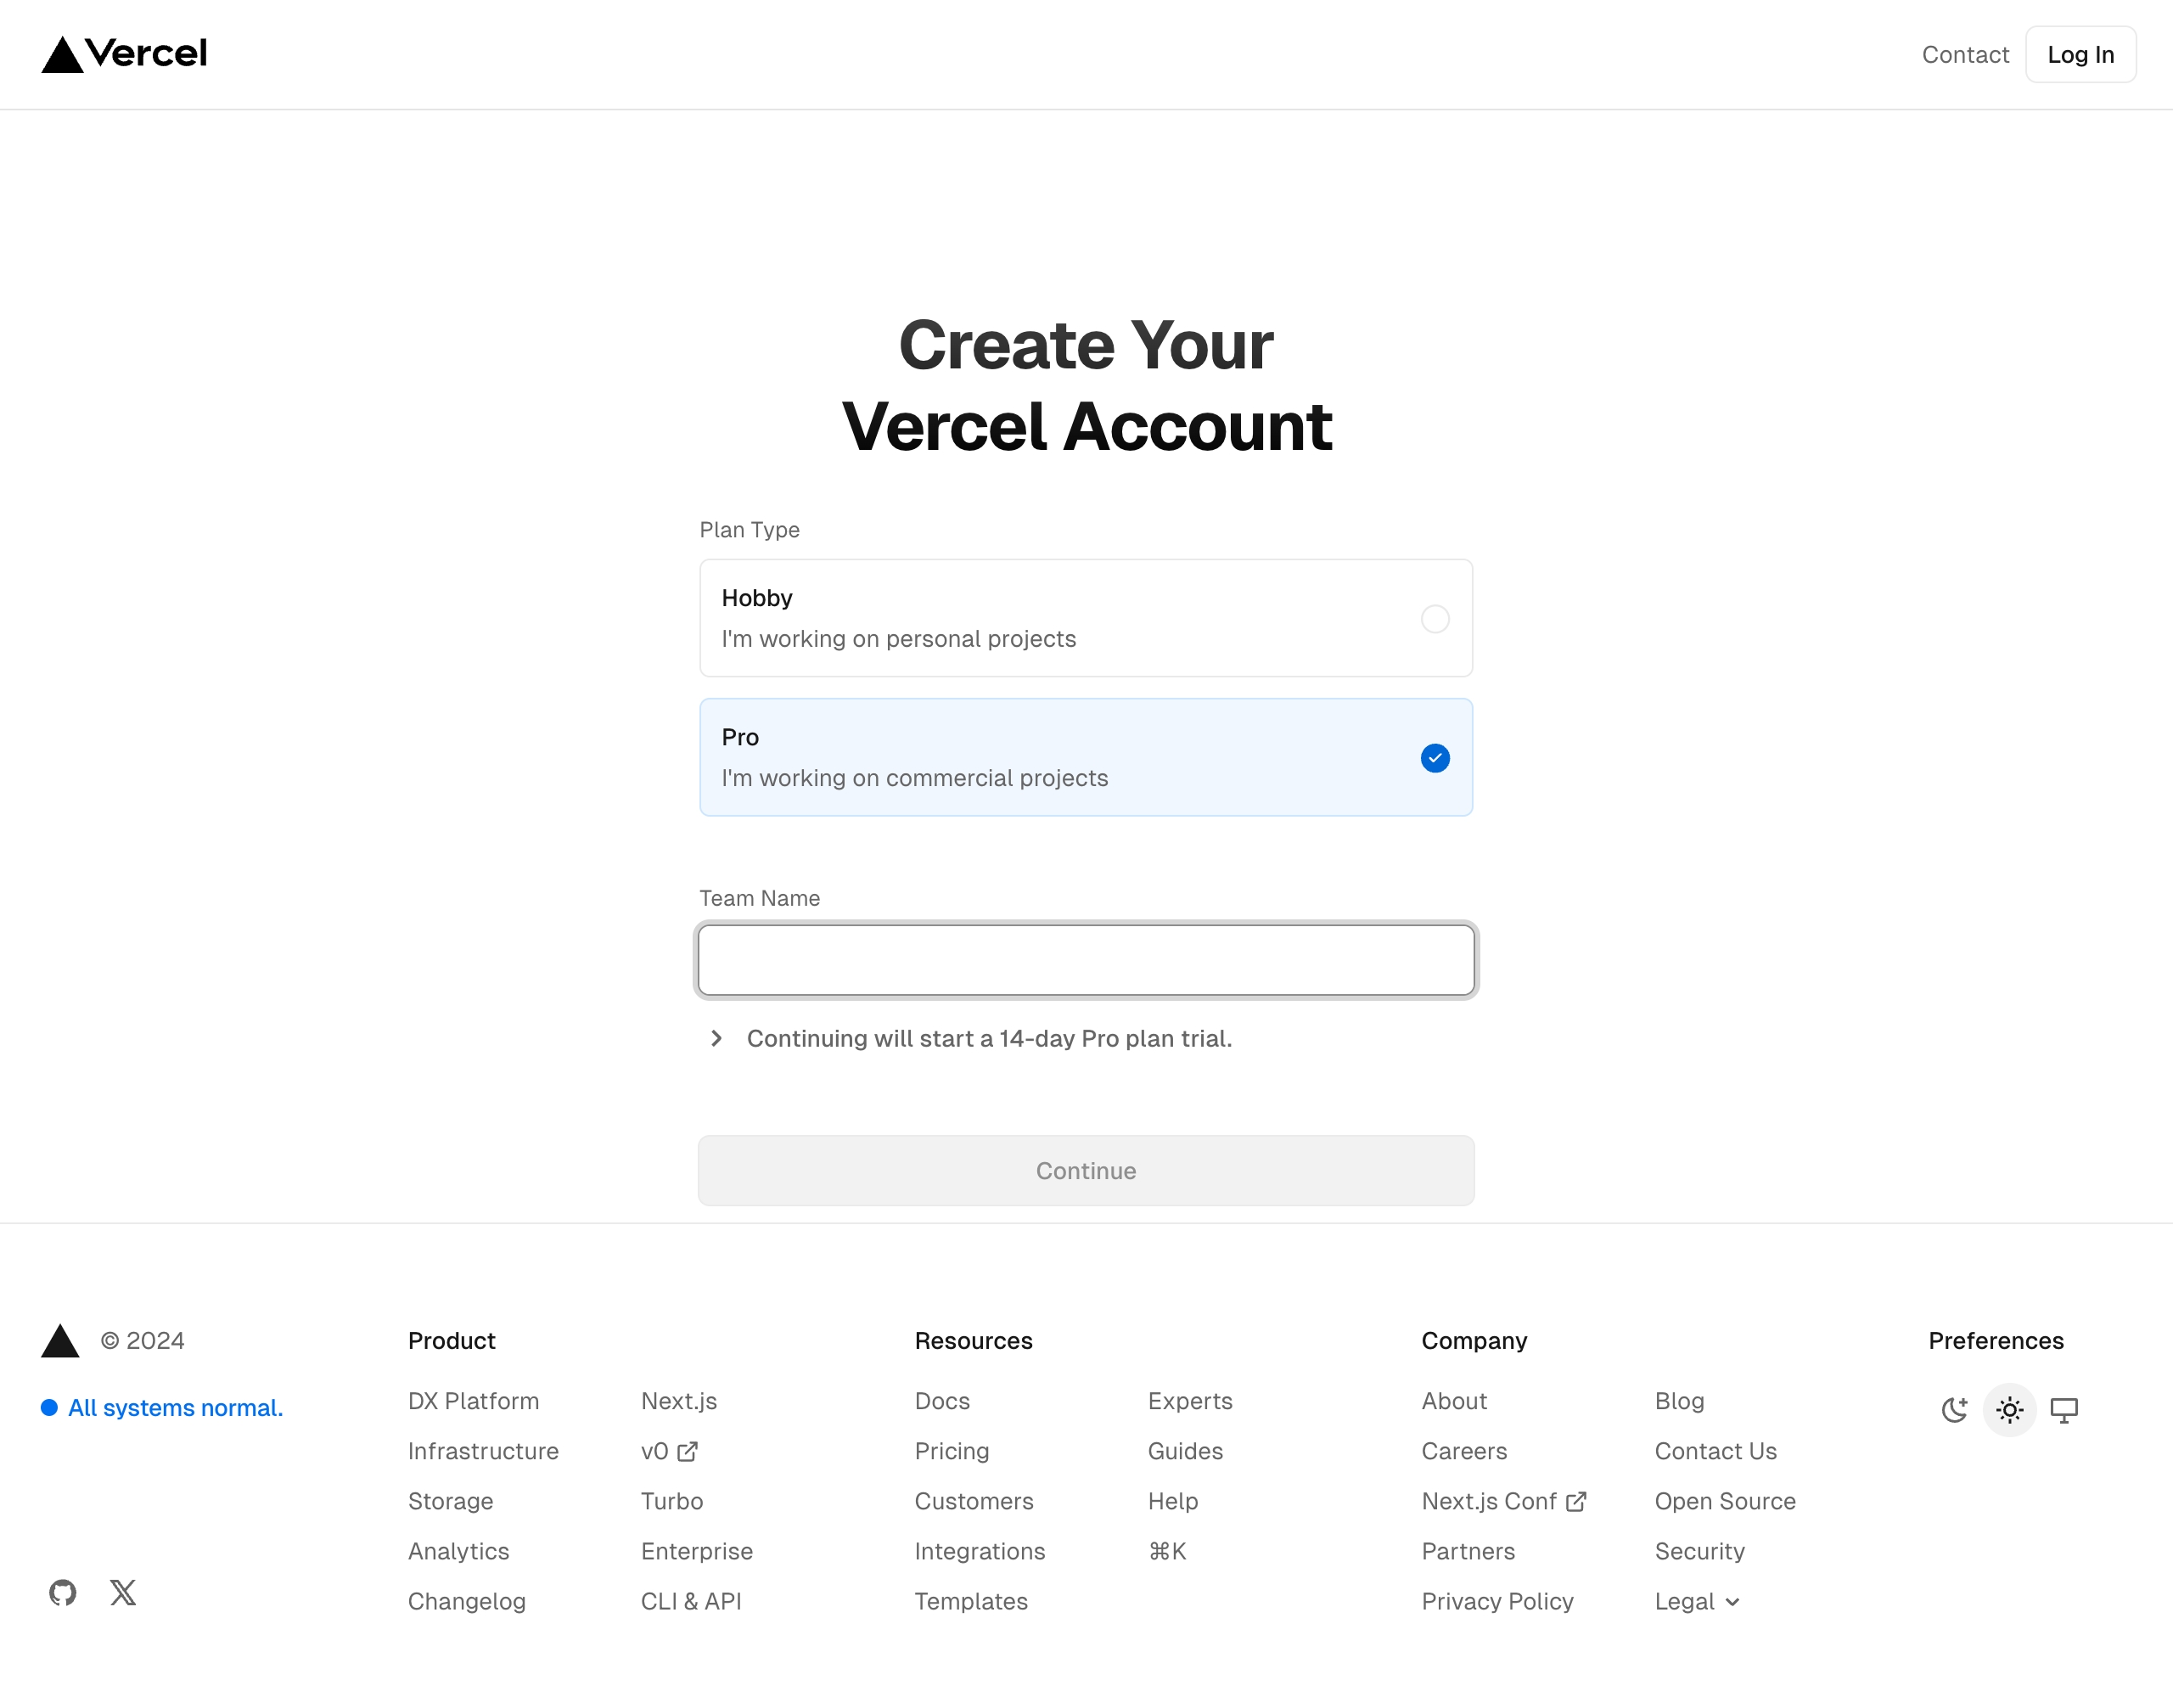The image size is (2173, 1708).
Task: Open the X (Twitter) icon link
Action: (123, 1592)
